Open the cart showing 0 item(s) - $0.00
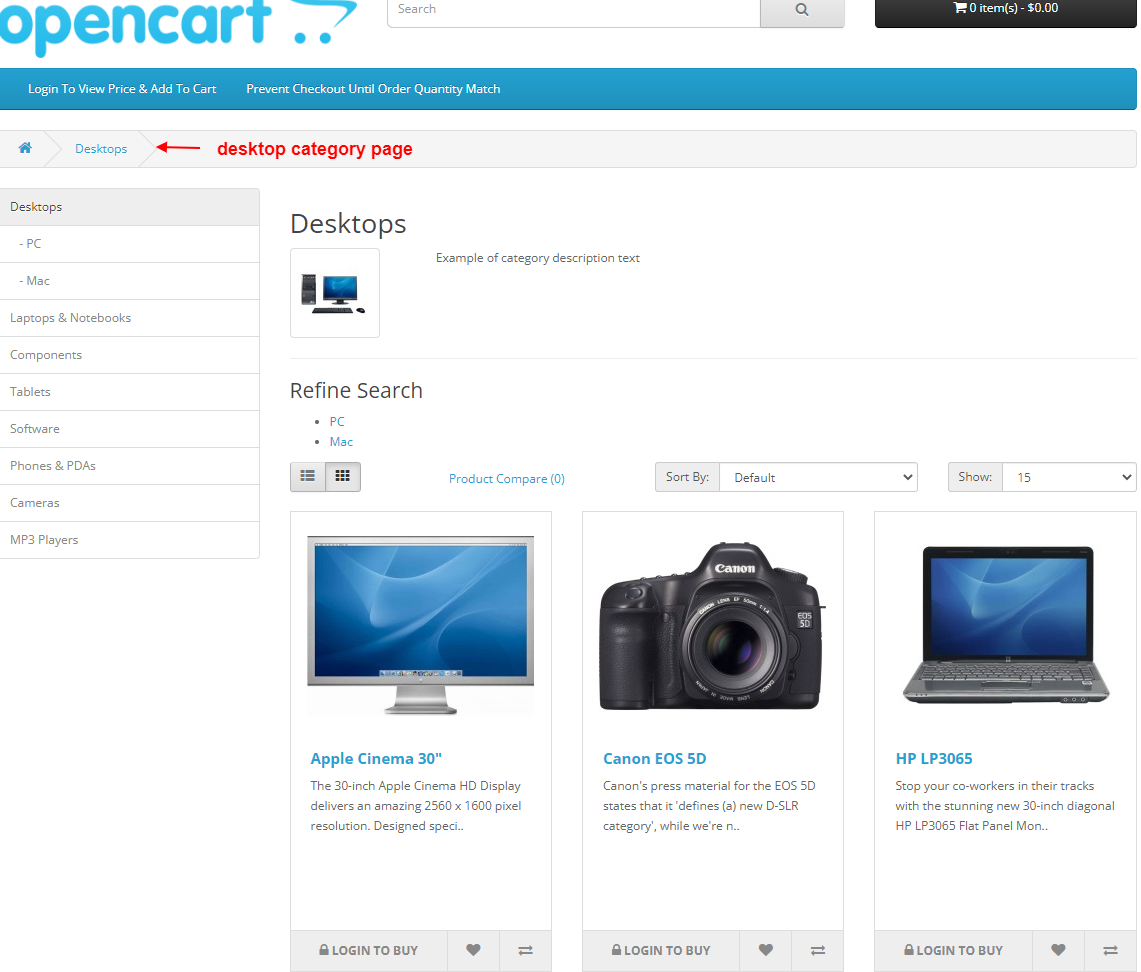This screenshot has width=1141, height=972. pos(1004,9)
